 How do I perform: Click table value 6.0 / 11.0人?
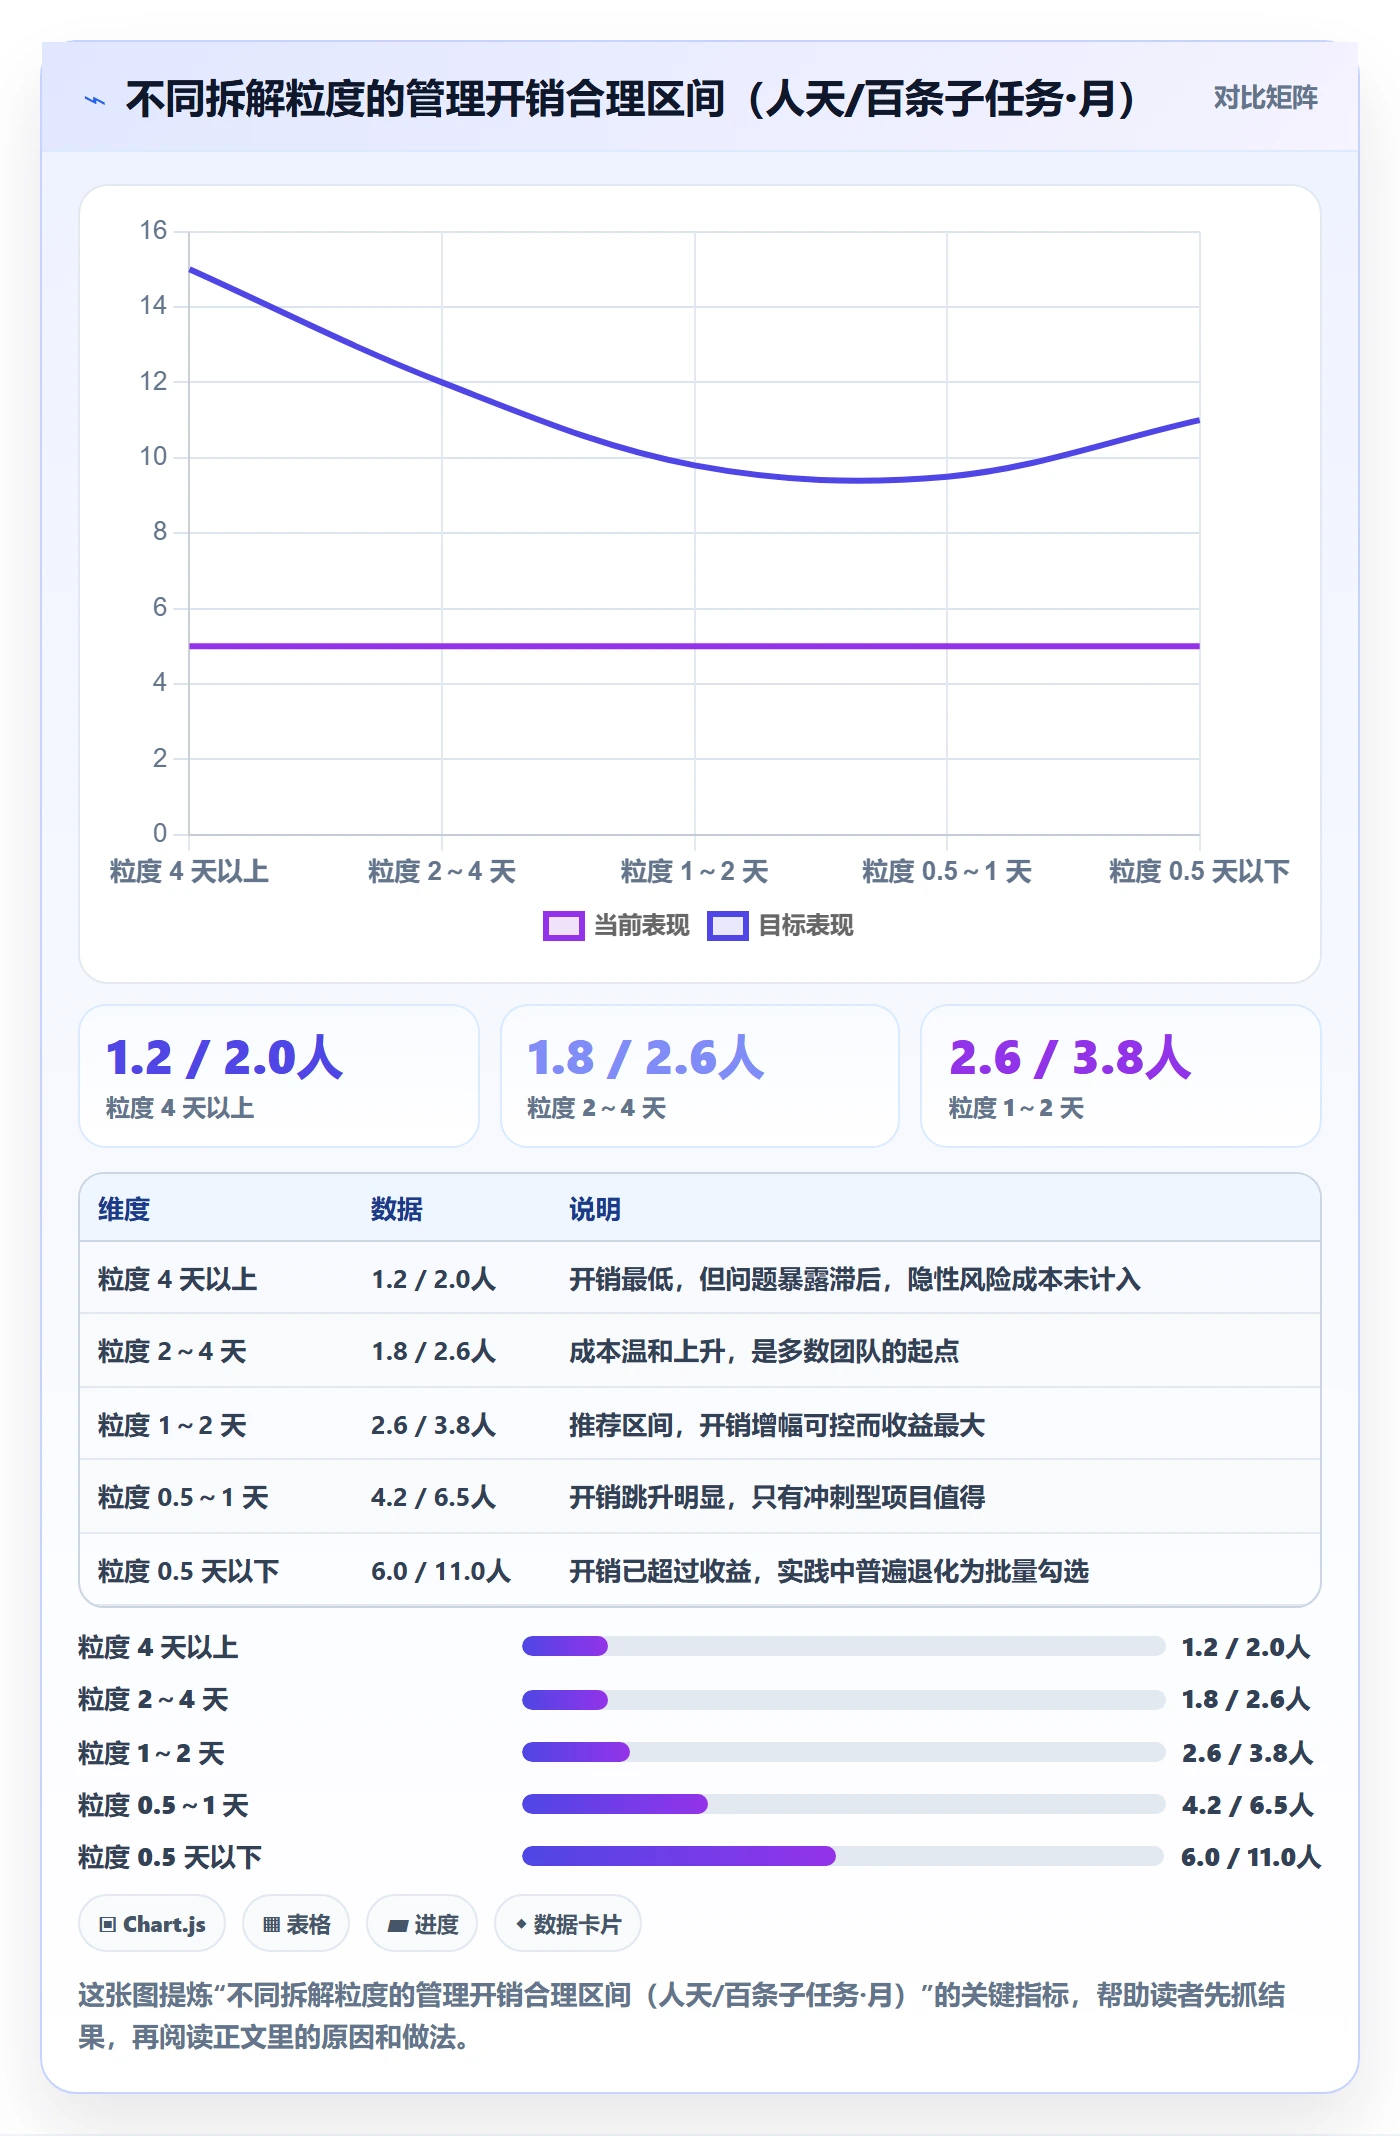click(x=441, y=1571)
